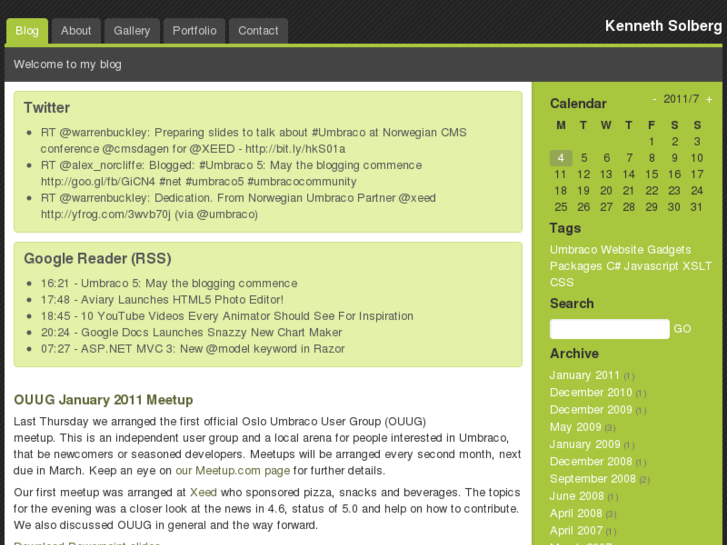Select day 27 in the calendar
The width and height of the screenshot is (727, 545).
pyautogui.click(x=606, y=207)
